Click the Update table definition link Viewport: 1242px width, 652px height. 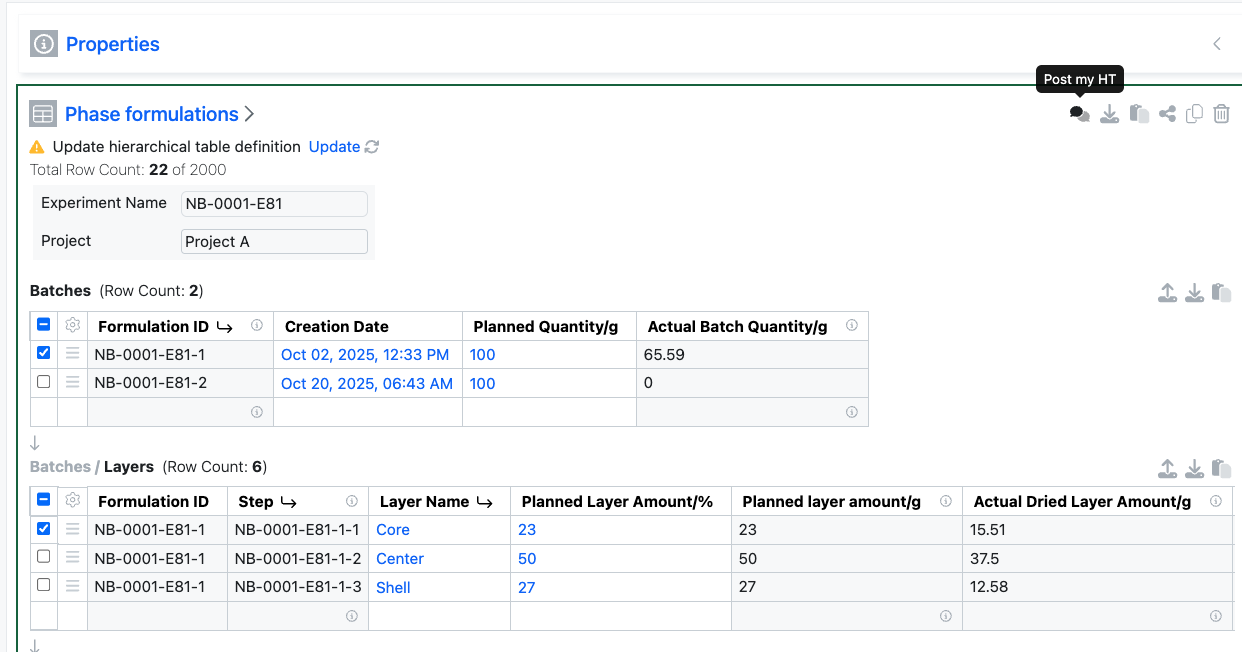pos(334,147)
